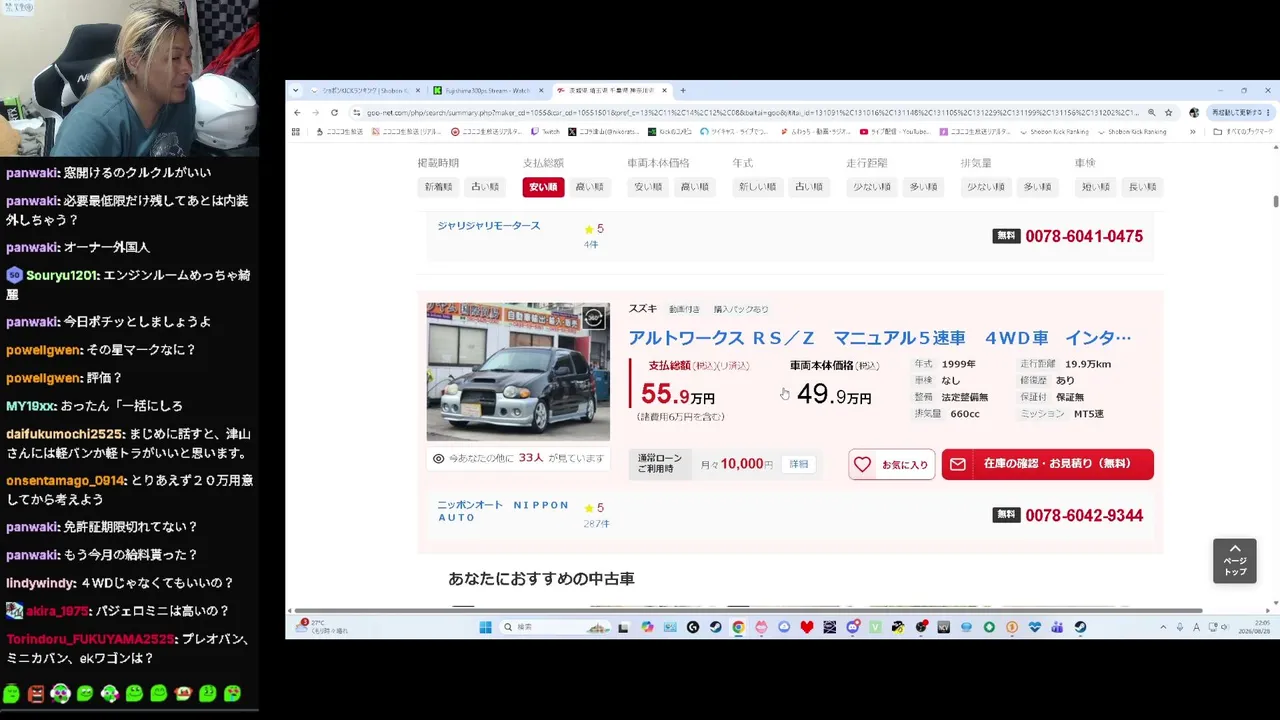Click the red heart taskbar icon
The width and height of the screenshot is (1280, 720).
point(807,627)
